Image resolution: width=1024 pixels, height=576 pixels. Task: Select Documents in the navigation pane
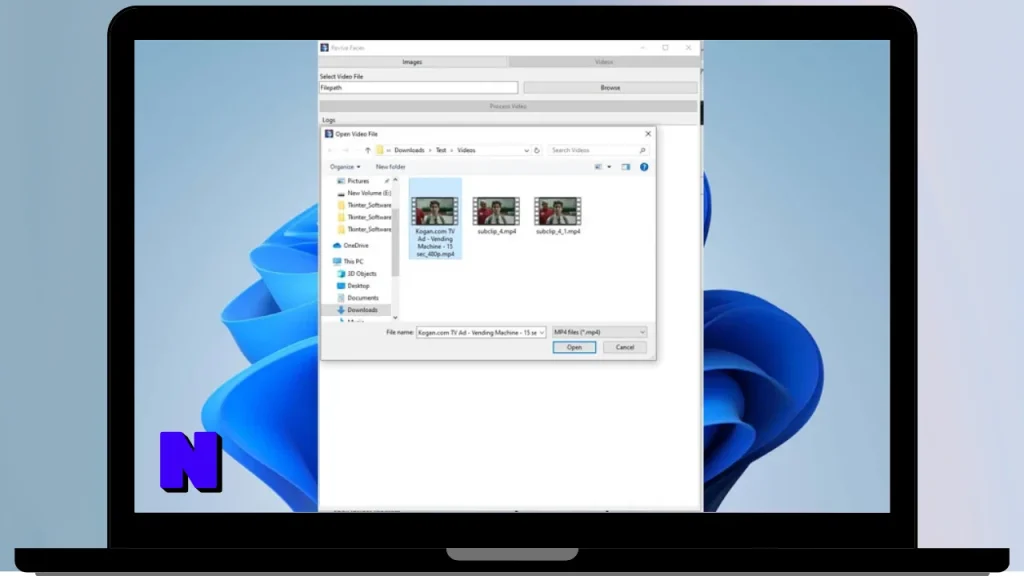coord(357,298)
